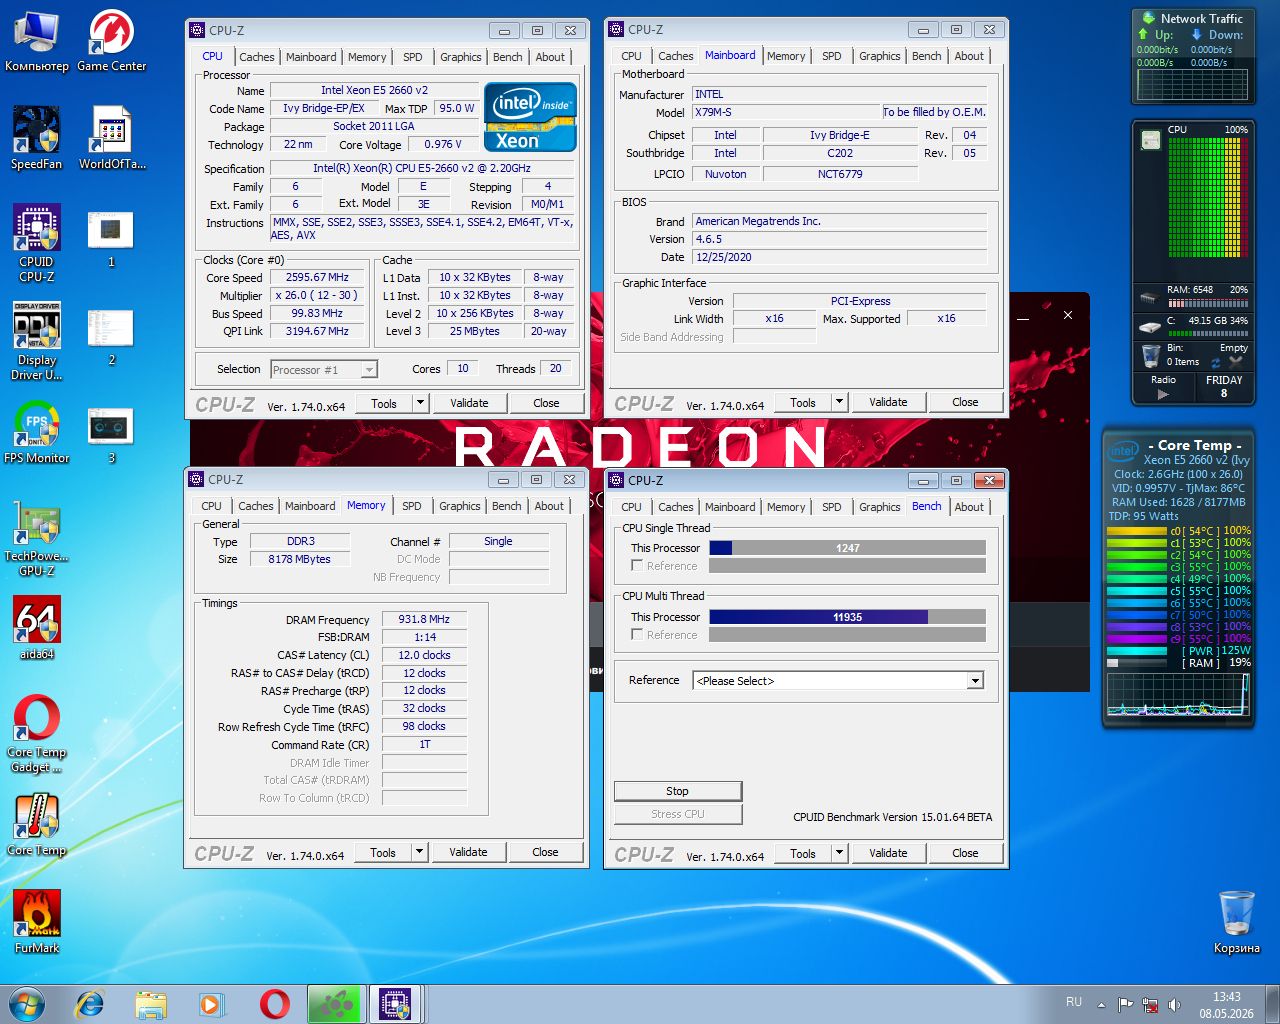Click the CPU-Z taskbar button

point(396,1004)
